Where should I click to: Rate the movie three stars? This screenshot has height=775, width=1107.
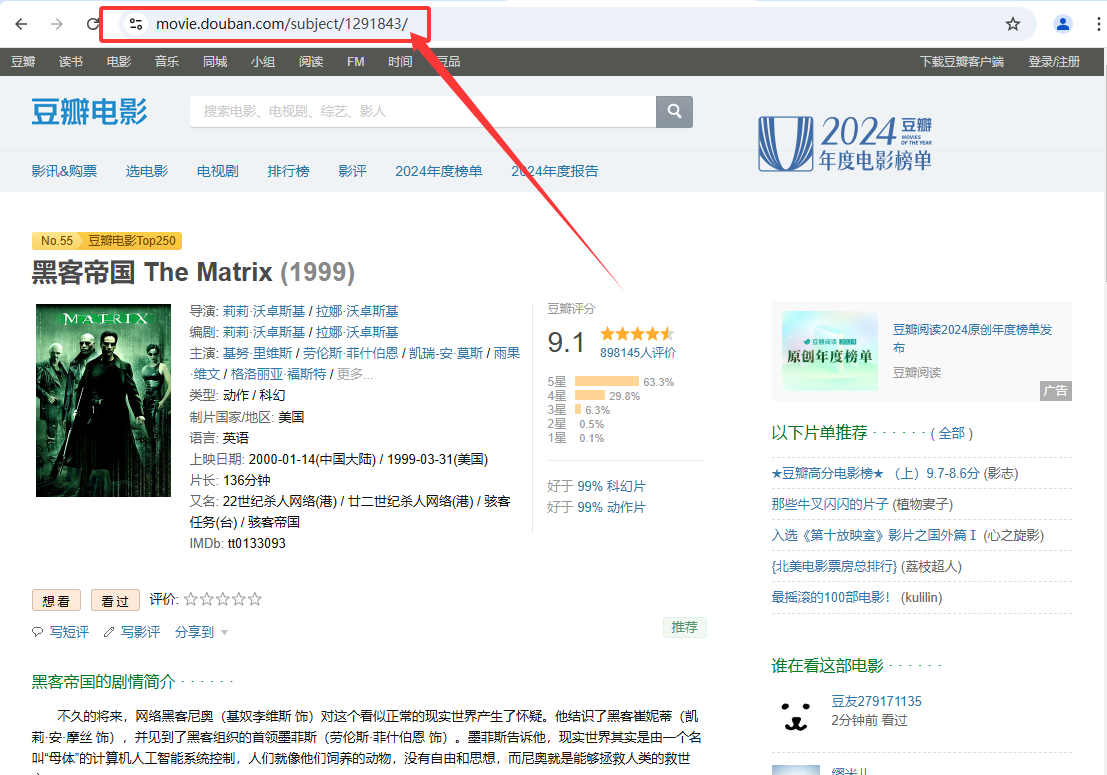(223, 599)
